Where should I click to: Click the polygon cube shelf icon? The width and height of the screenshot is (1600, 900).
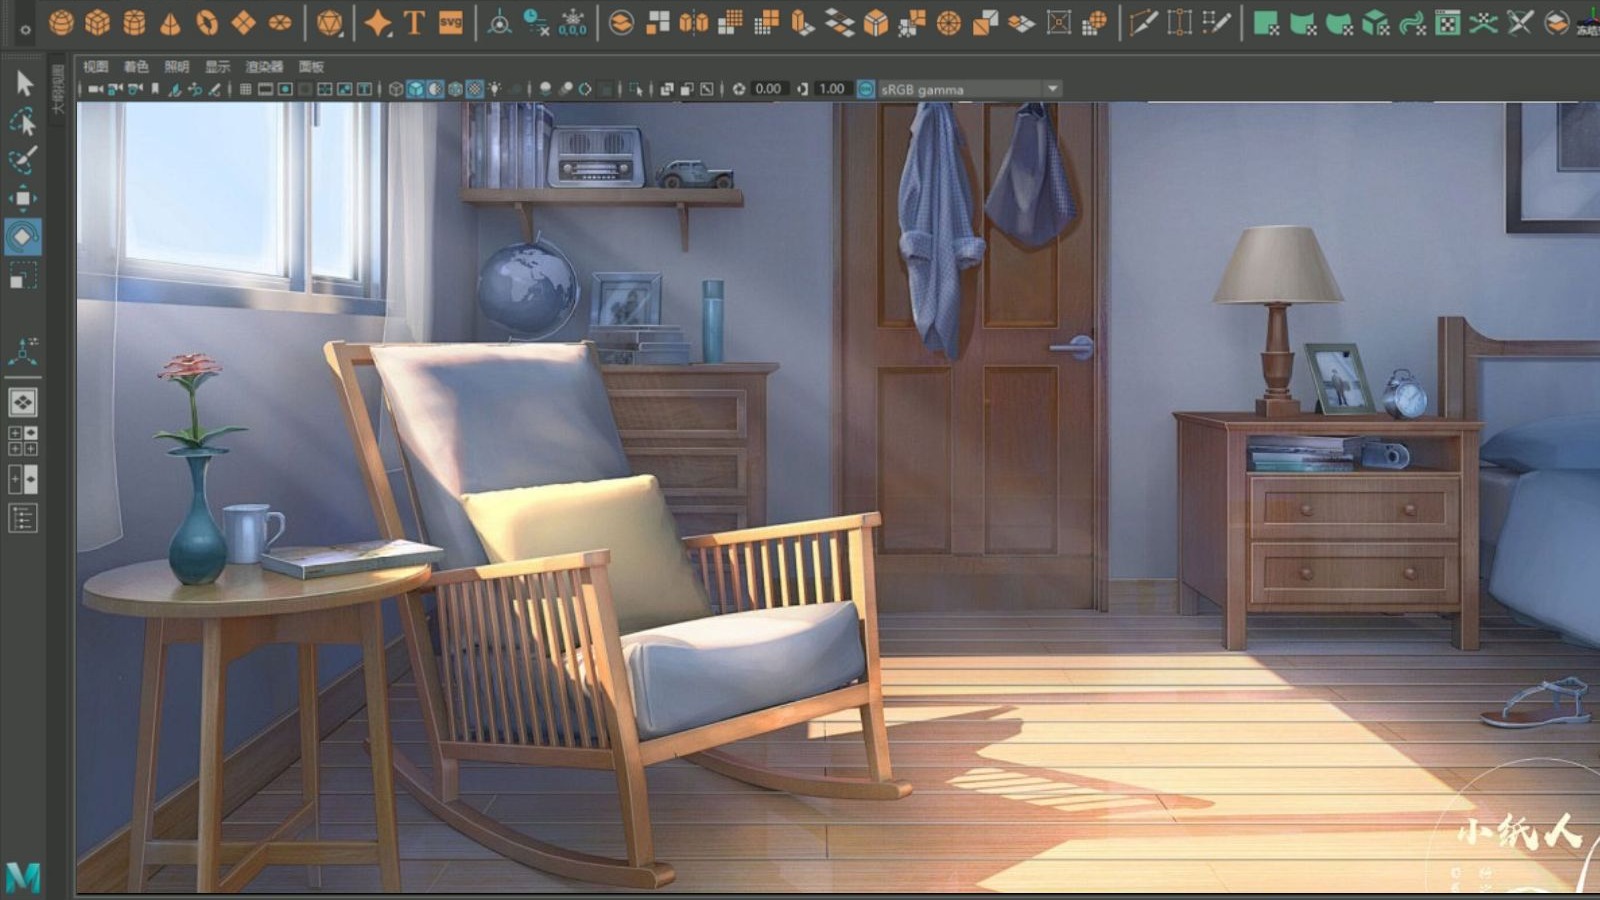point(98,22)
